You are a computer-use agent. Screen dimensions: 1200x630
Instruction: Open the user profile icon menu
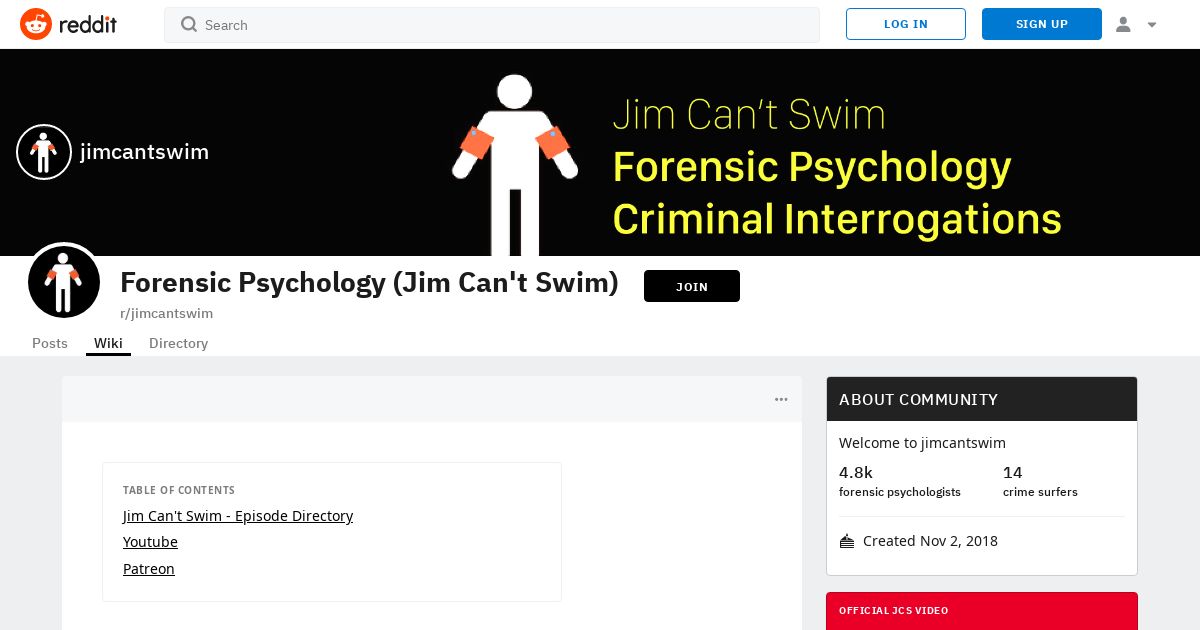click(1123, 24)
